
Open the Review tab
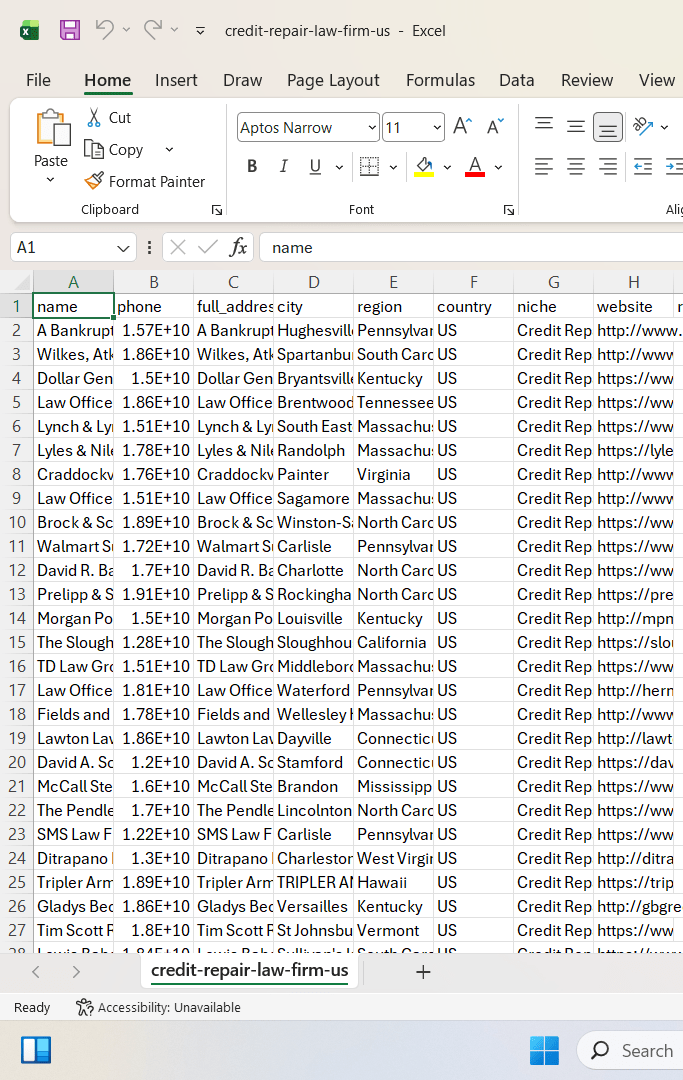click(x=587, y=81)
